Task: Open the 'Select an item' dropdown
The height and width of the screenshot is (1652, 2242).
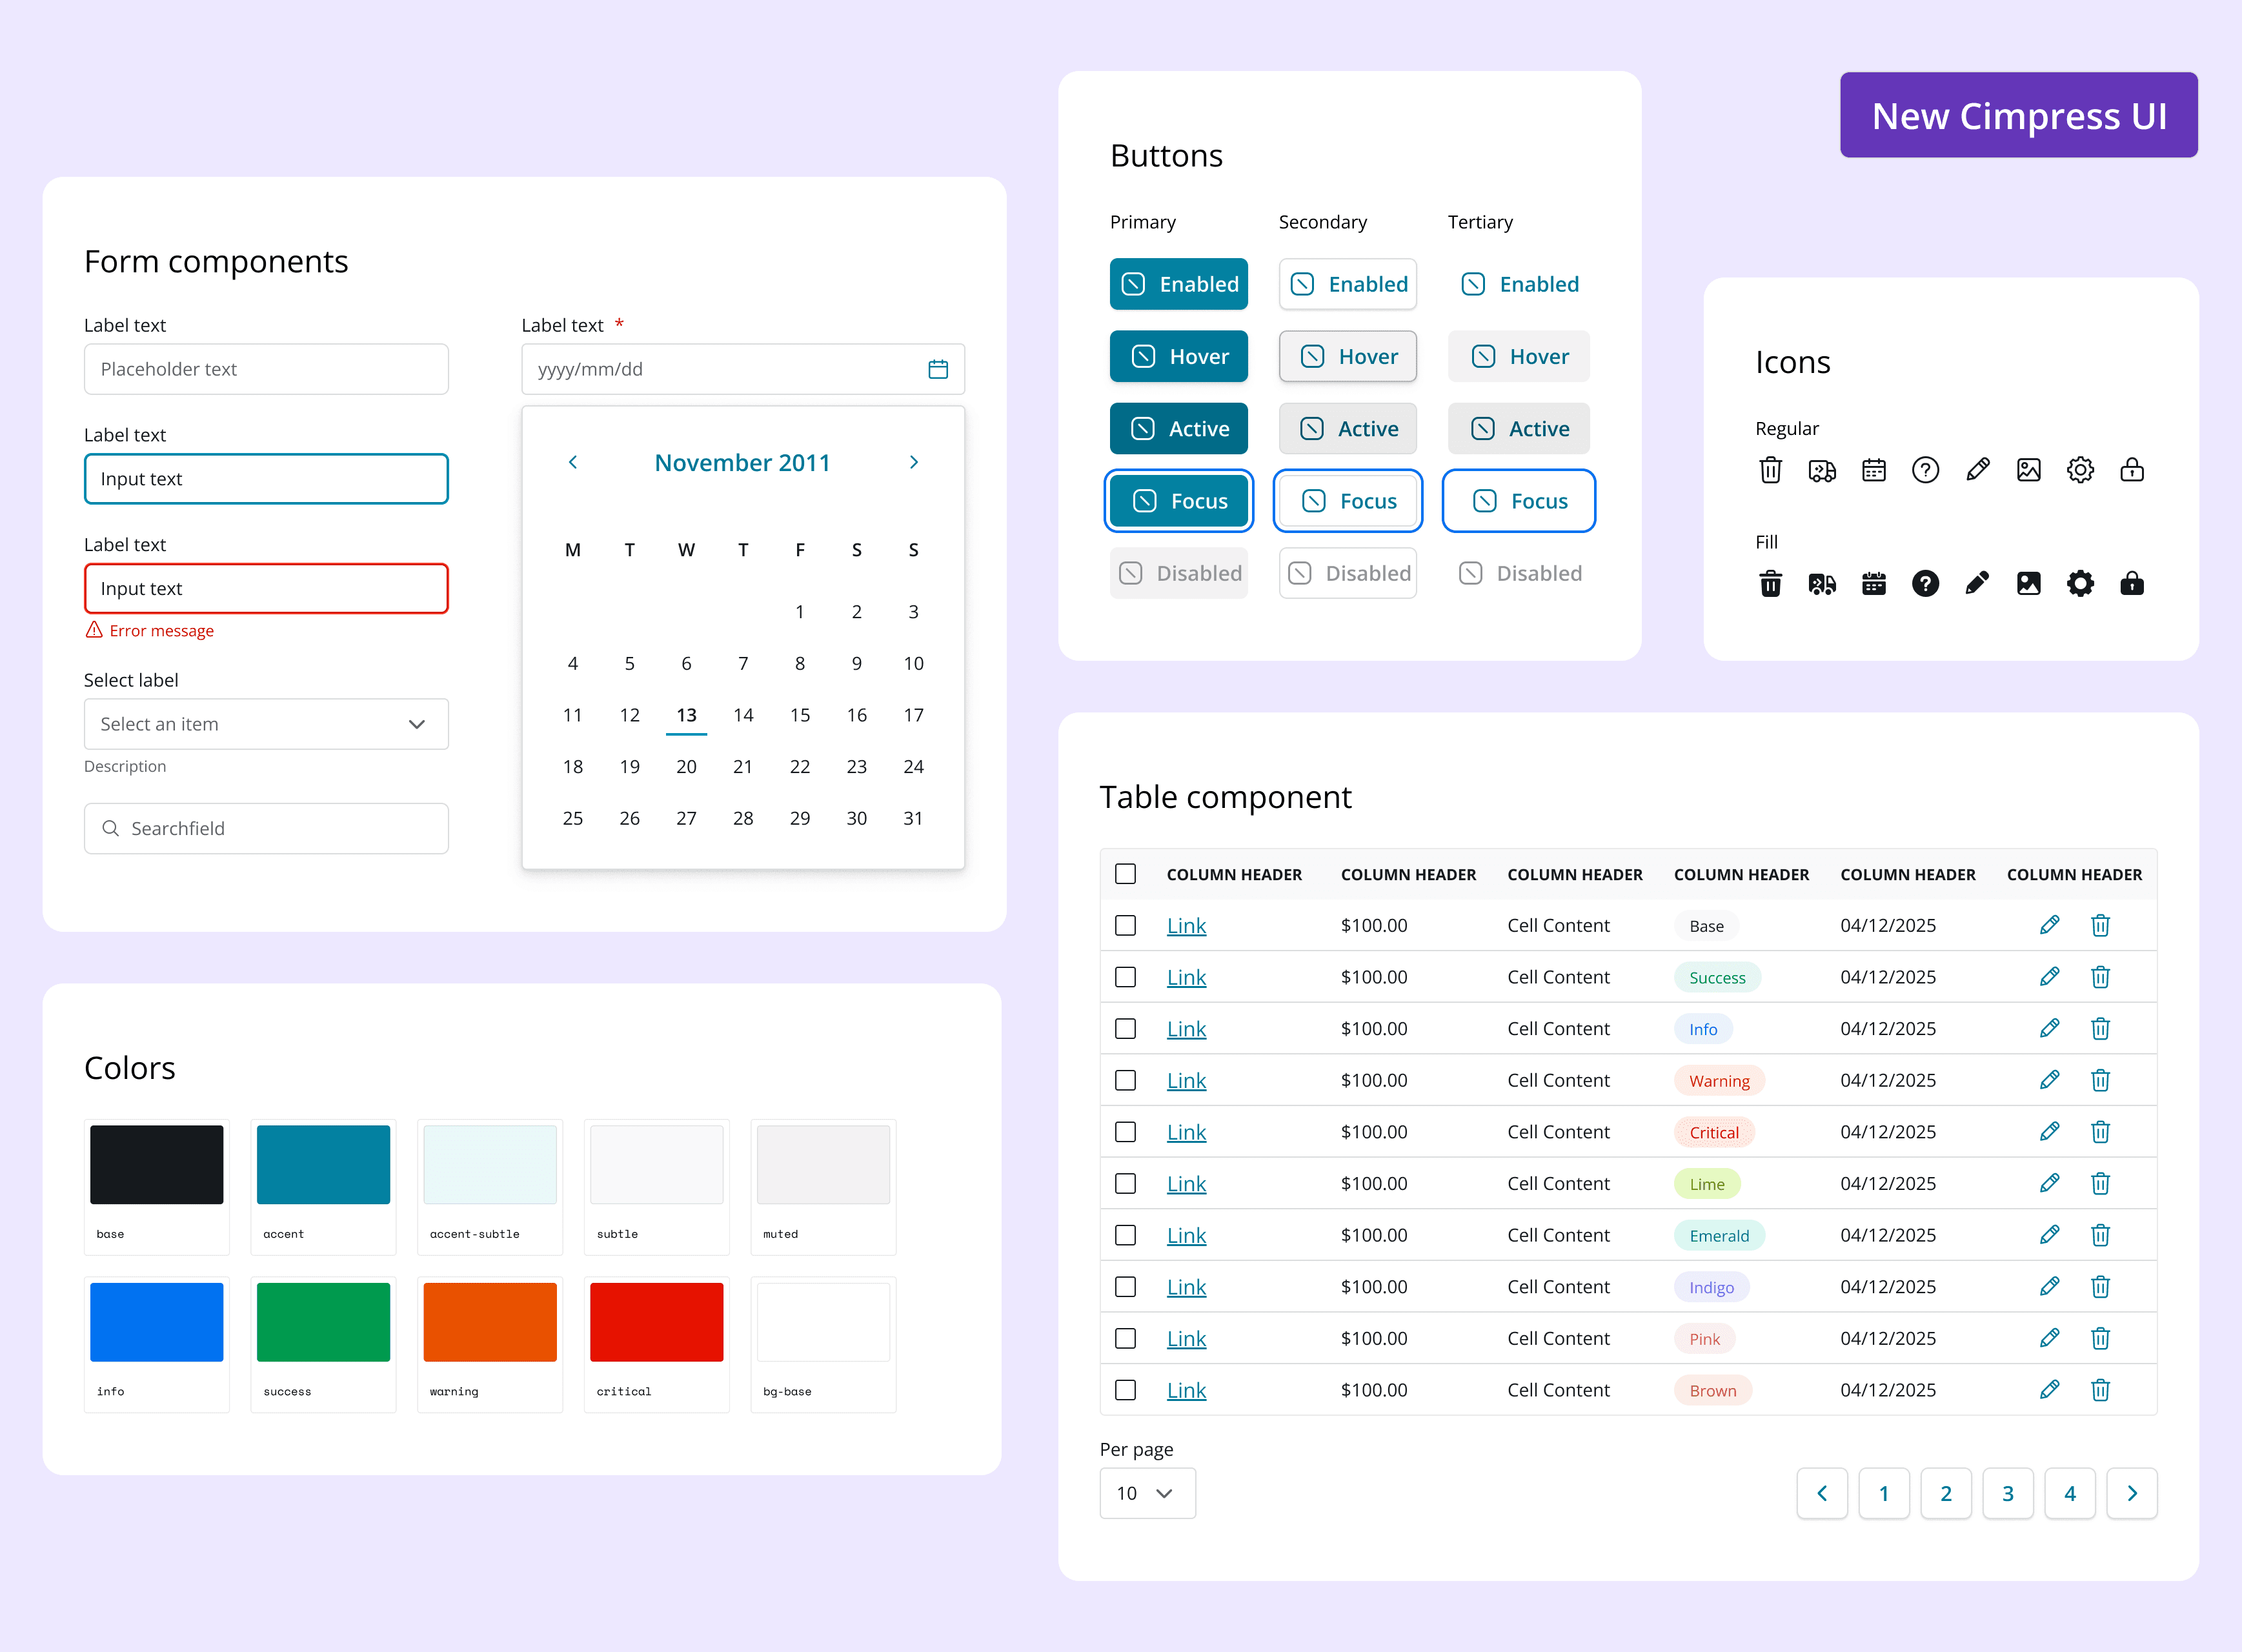Action: pos(266,724)
